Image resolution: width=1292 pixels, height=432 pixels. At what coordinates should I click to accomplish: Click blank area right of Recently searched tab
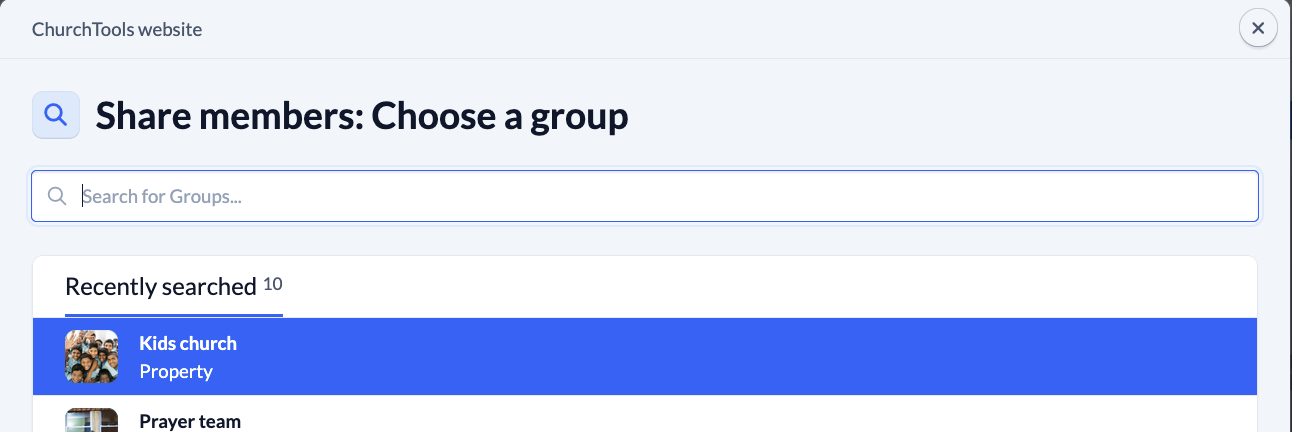[x=760, y=287]
